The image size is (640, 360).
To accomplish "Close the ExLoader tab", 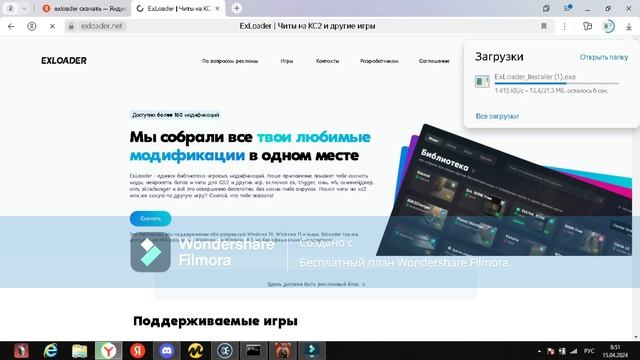I will 218,8.
